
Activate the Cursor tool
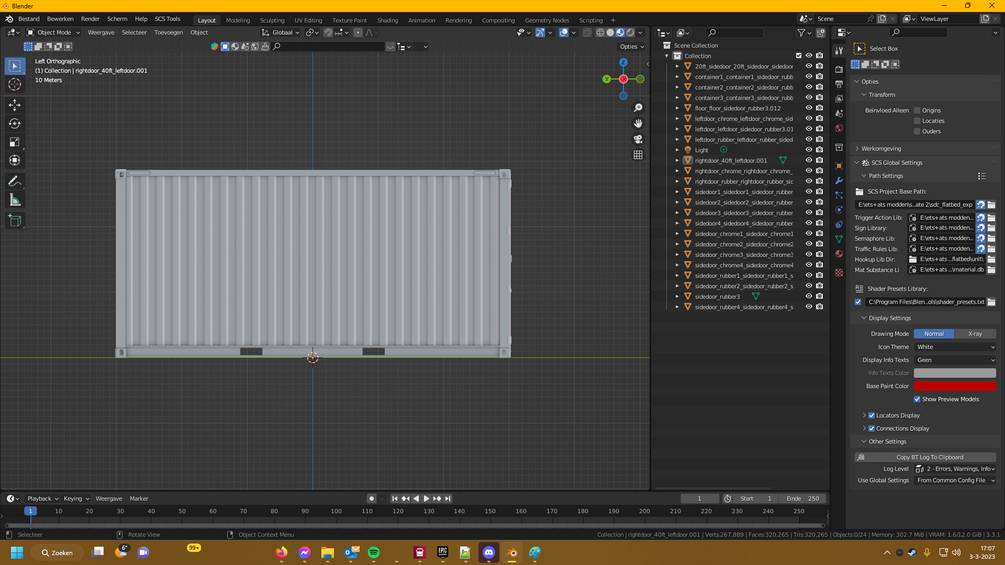pos(15,85)
